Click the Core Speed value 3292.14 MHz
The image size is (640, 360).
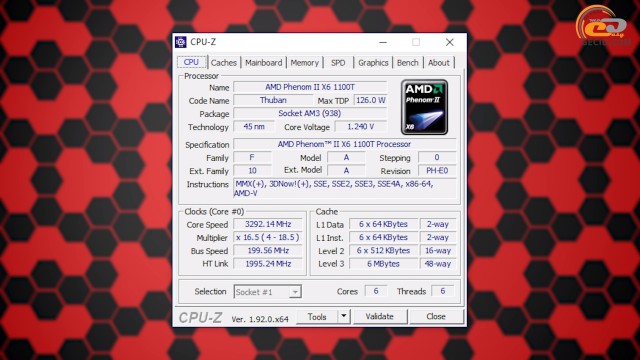tap(268, 224)
